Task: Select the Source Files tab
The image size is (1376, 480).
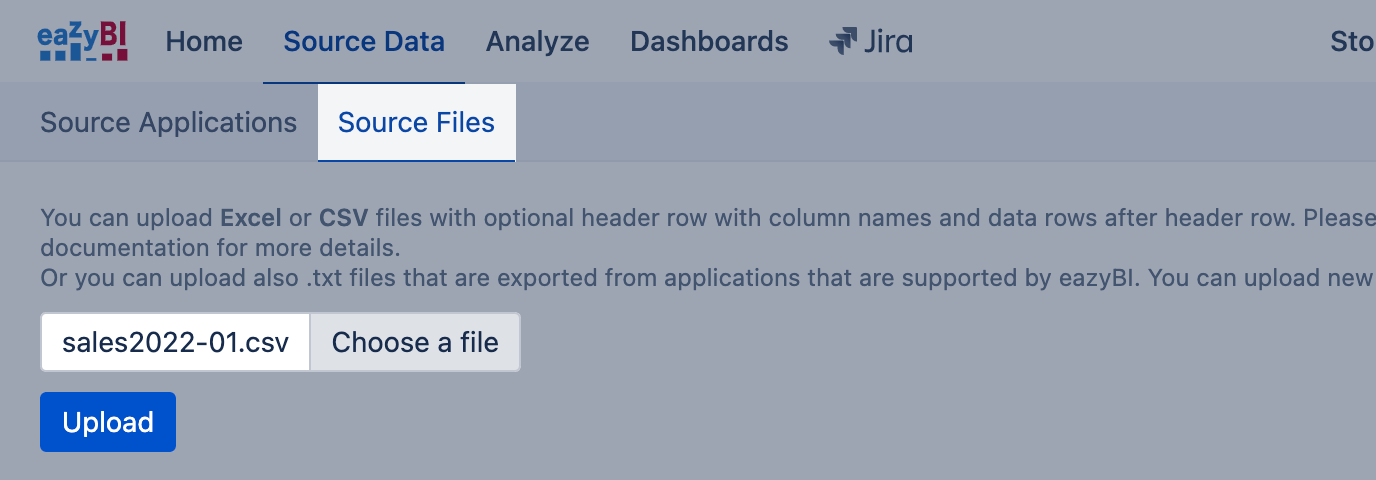Action: [416, 123]
